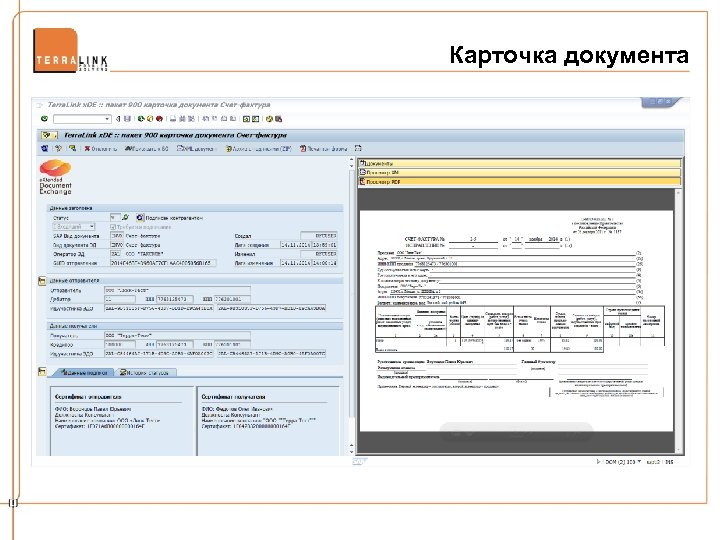Switch to the История статусов tab
Image resolution: width=720 pixels, height=540 pixels.
145,372
